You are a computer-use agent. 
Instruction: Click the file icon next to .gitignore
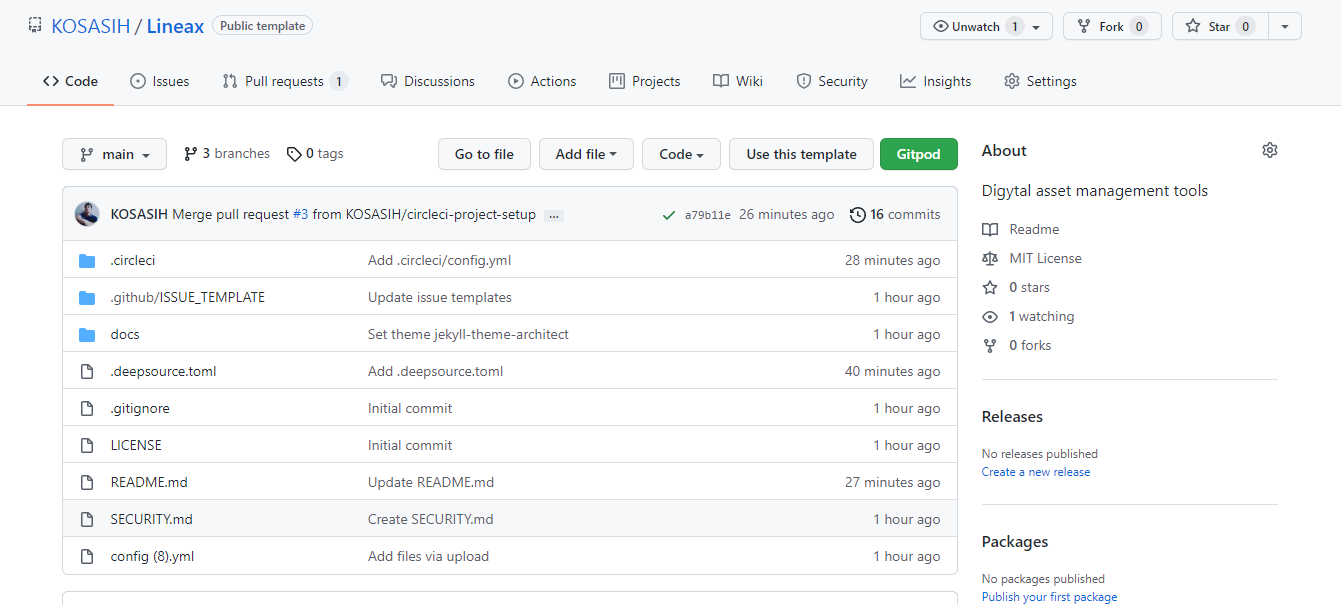point(87,408)
